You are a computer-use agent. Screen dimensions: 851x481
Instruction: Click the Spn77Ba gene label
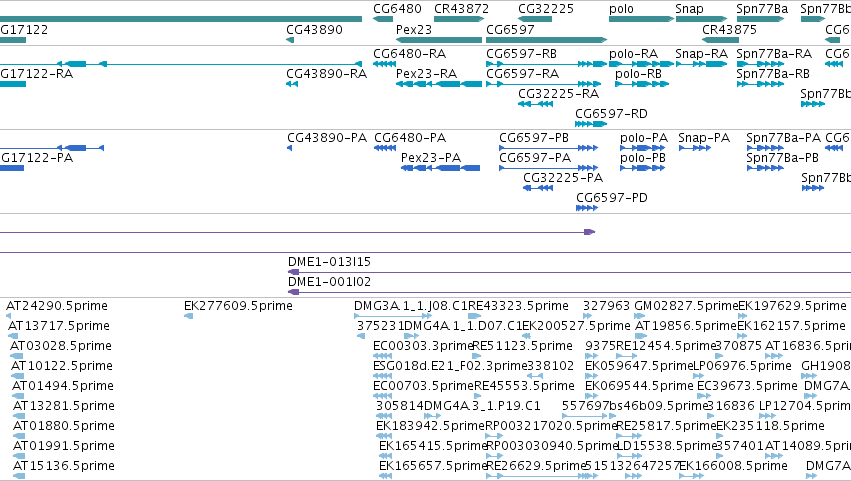762,9
